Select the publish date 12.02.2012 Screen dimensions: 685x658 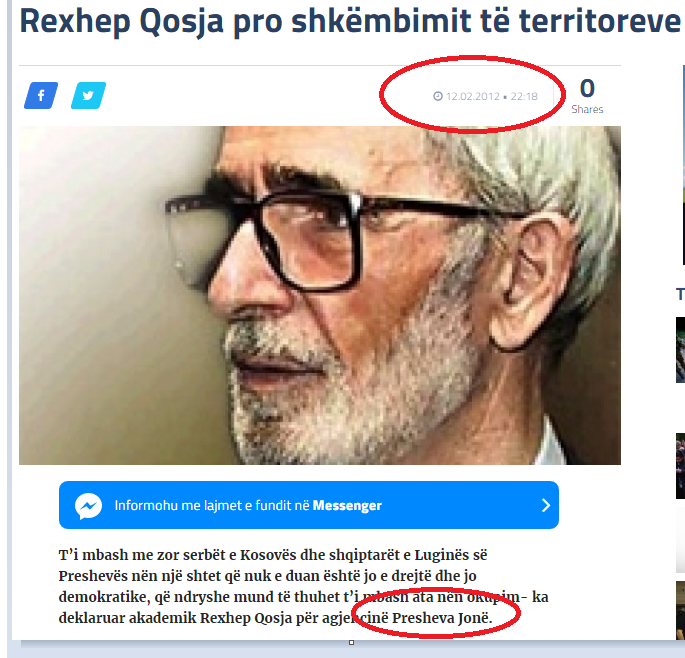point(473,96)
